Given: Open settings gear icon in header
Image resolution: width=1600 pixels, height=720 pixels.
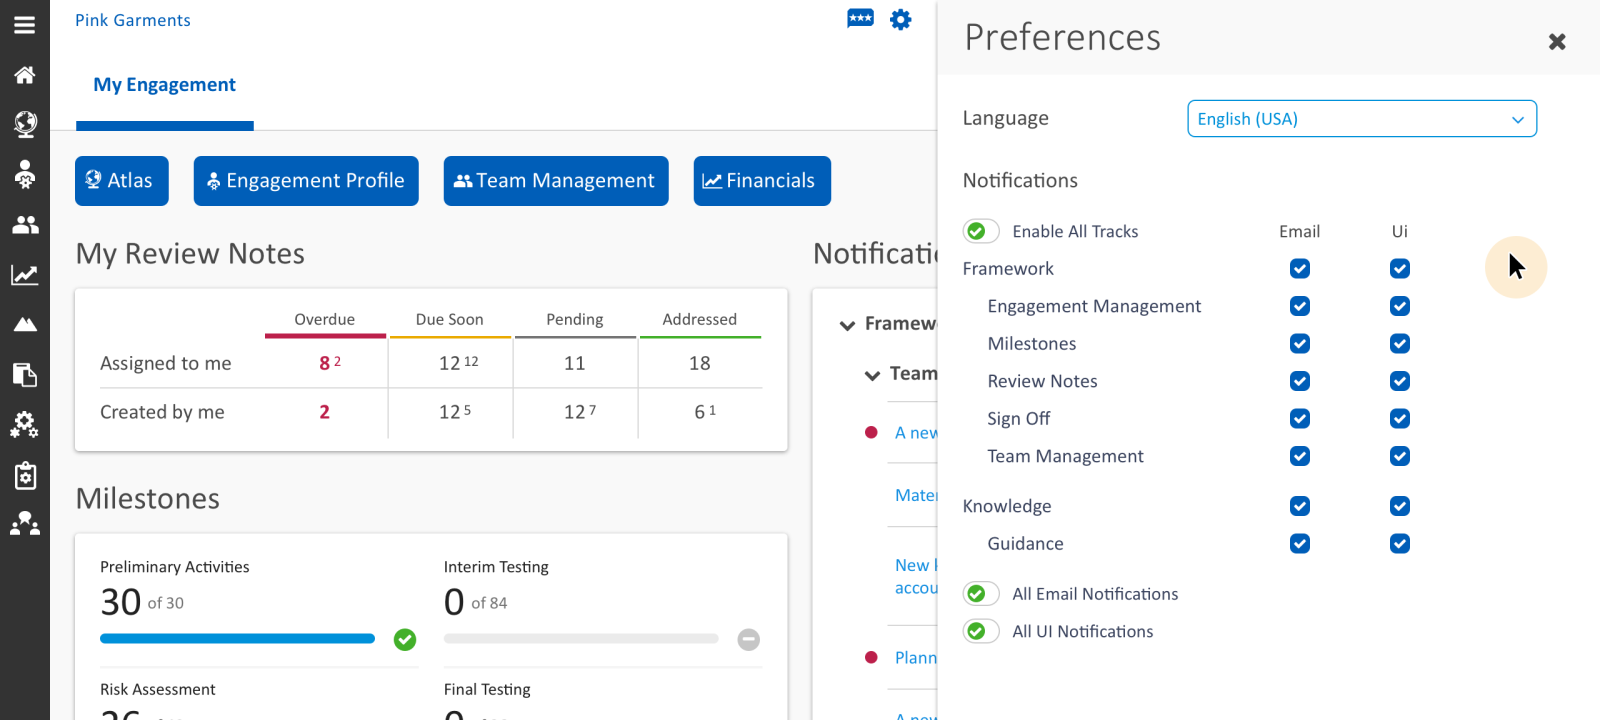Looking at the screenshot, I should tap(900, 20).
